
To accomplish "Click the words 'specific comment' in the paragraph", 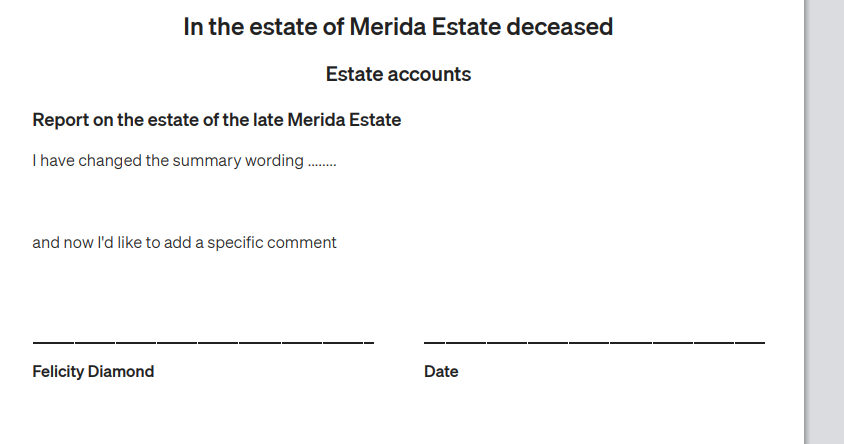I will 272,243.
